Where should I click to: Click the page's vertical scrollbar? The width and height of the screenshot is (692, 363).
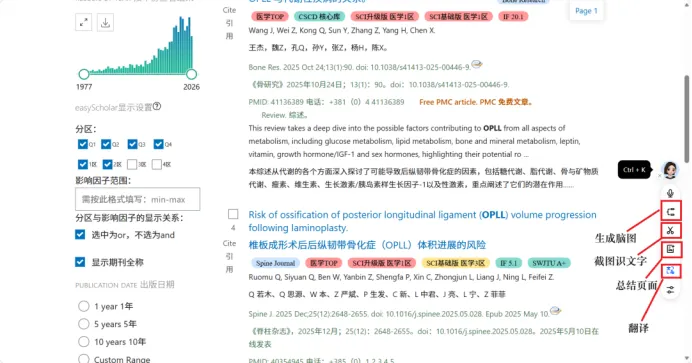coord(687,119)
